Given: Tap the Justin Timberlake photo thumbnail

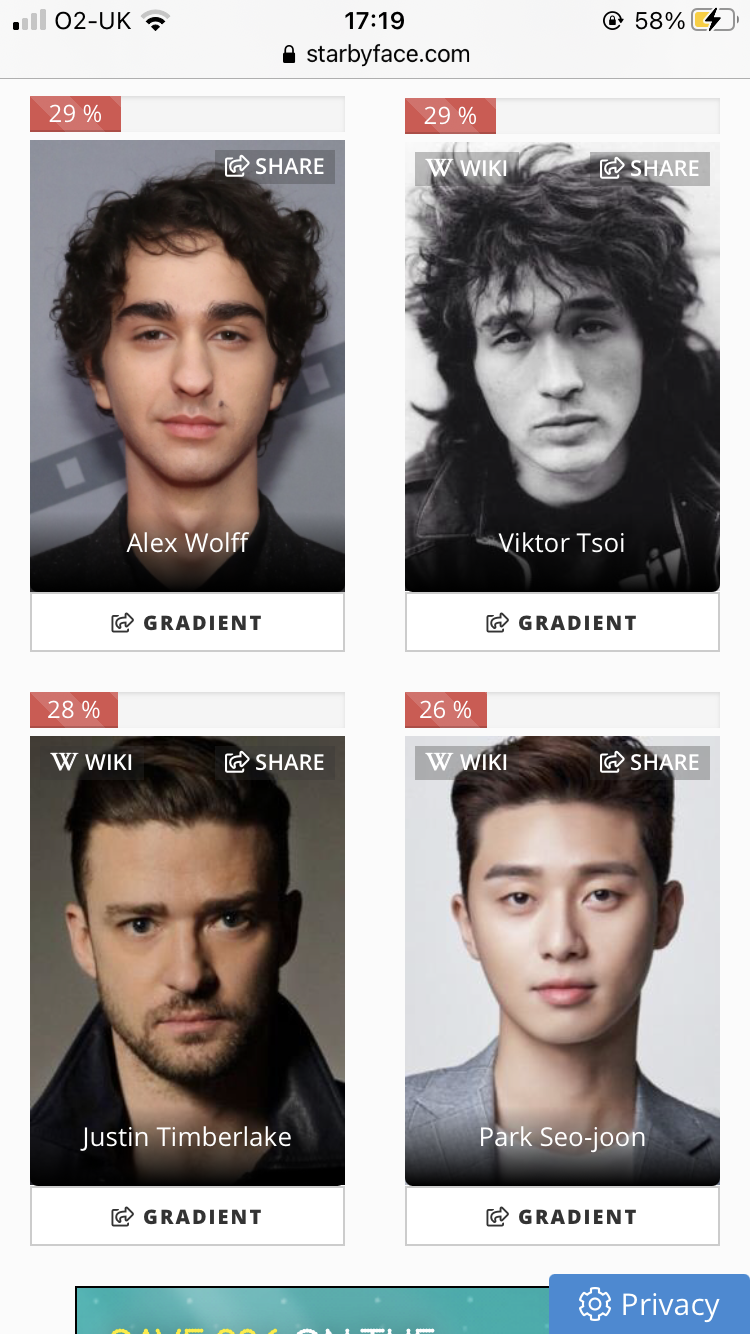Looking at the screenshot, I should pos(187,961).
